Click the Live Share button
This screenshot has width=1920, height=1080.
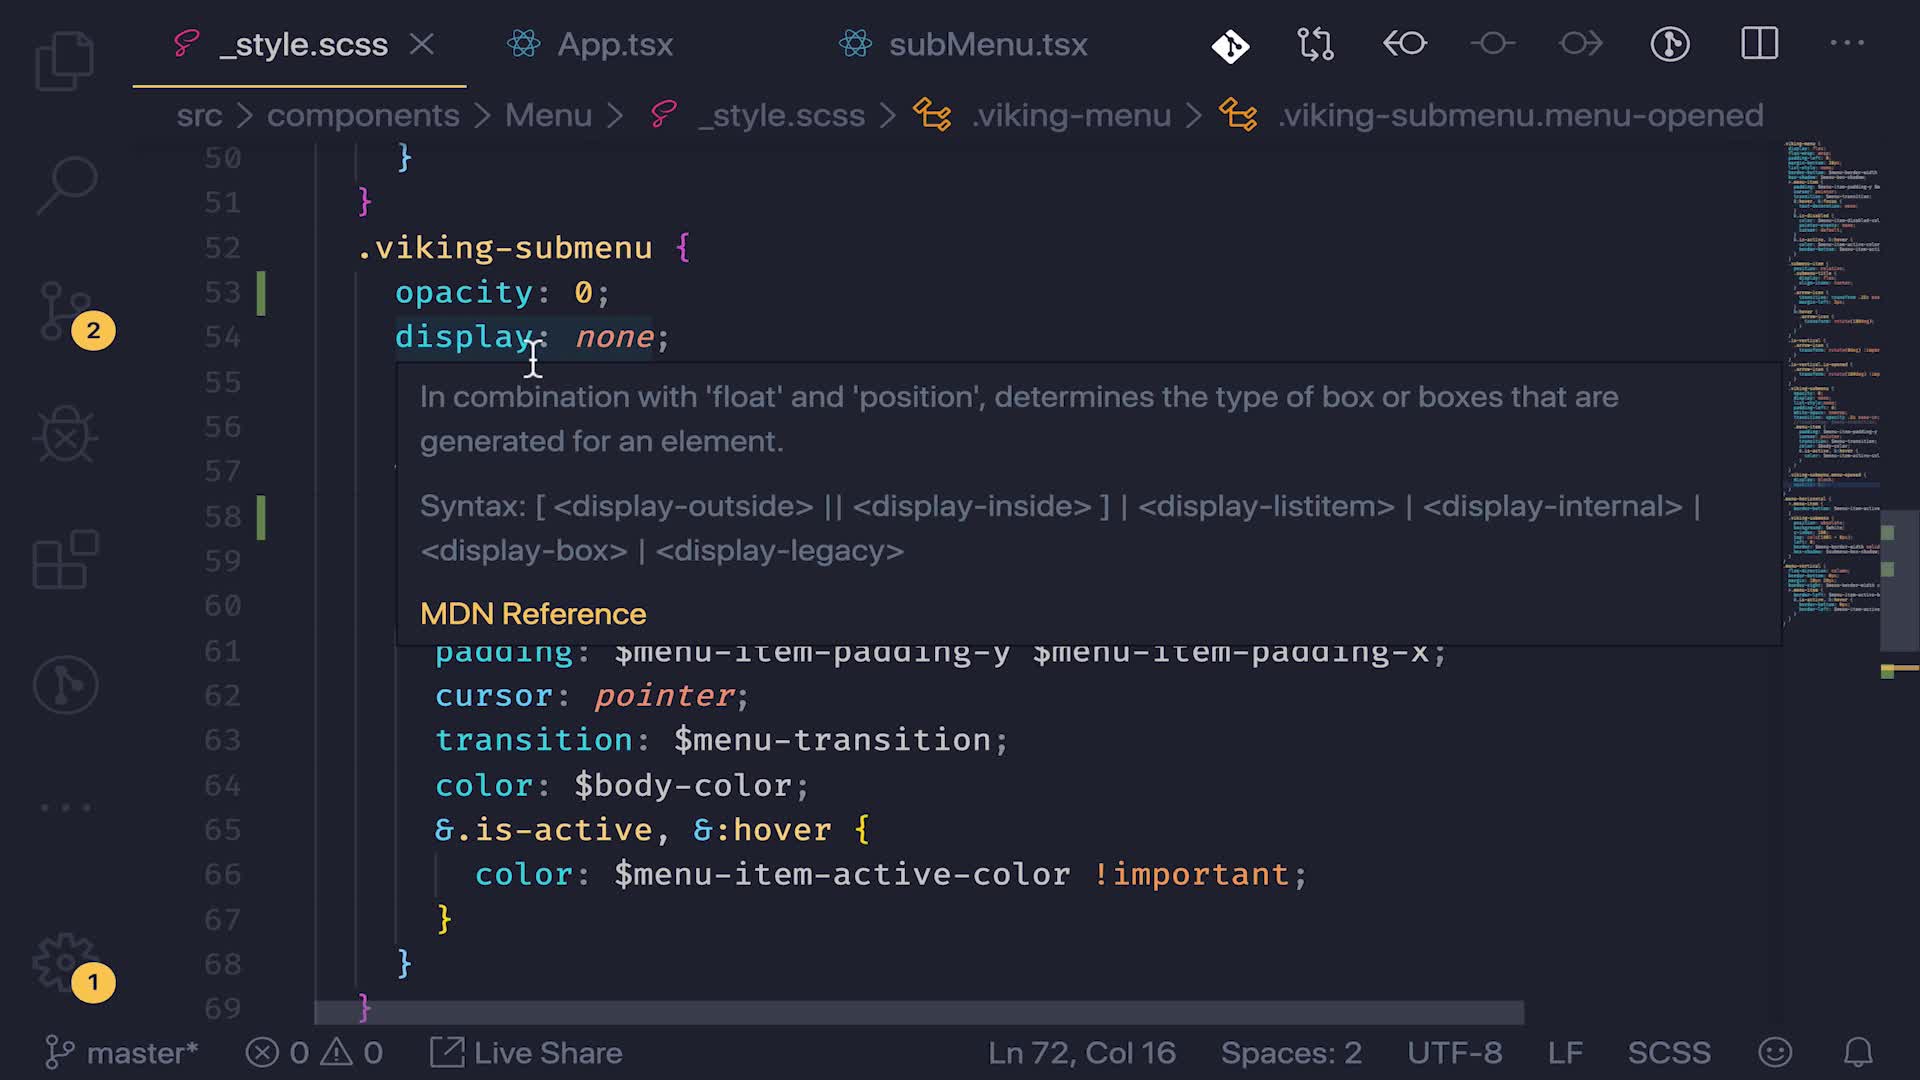[x=527, y=1053]
